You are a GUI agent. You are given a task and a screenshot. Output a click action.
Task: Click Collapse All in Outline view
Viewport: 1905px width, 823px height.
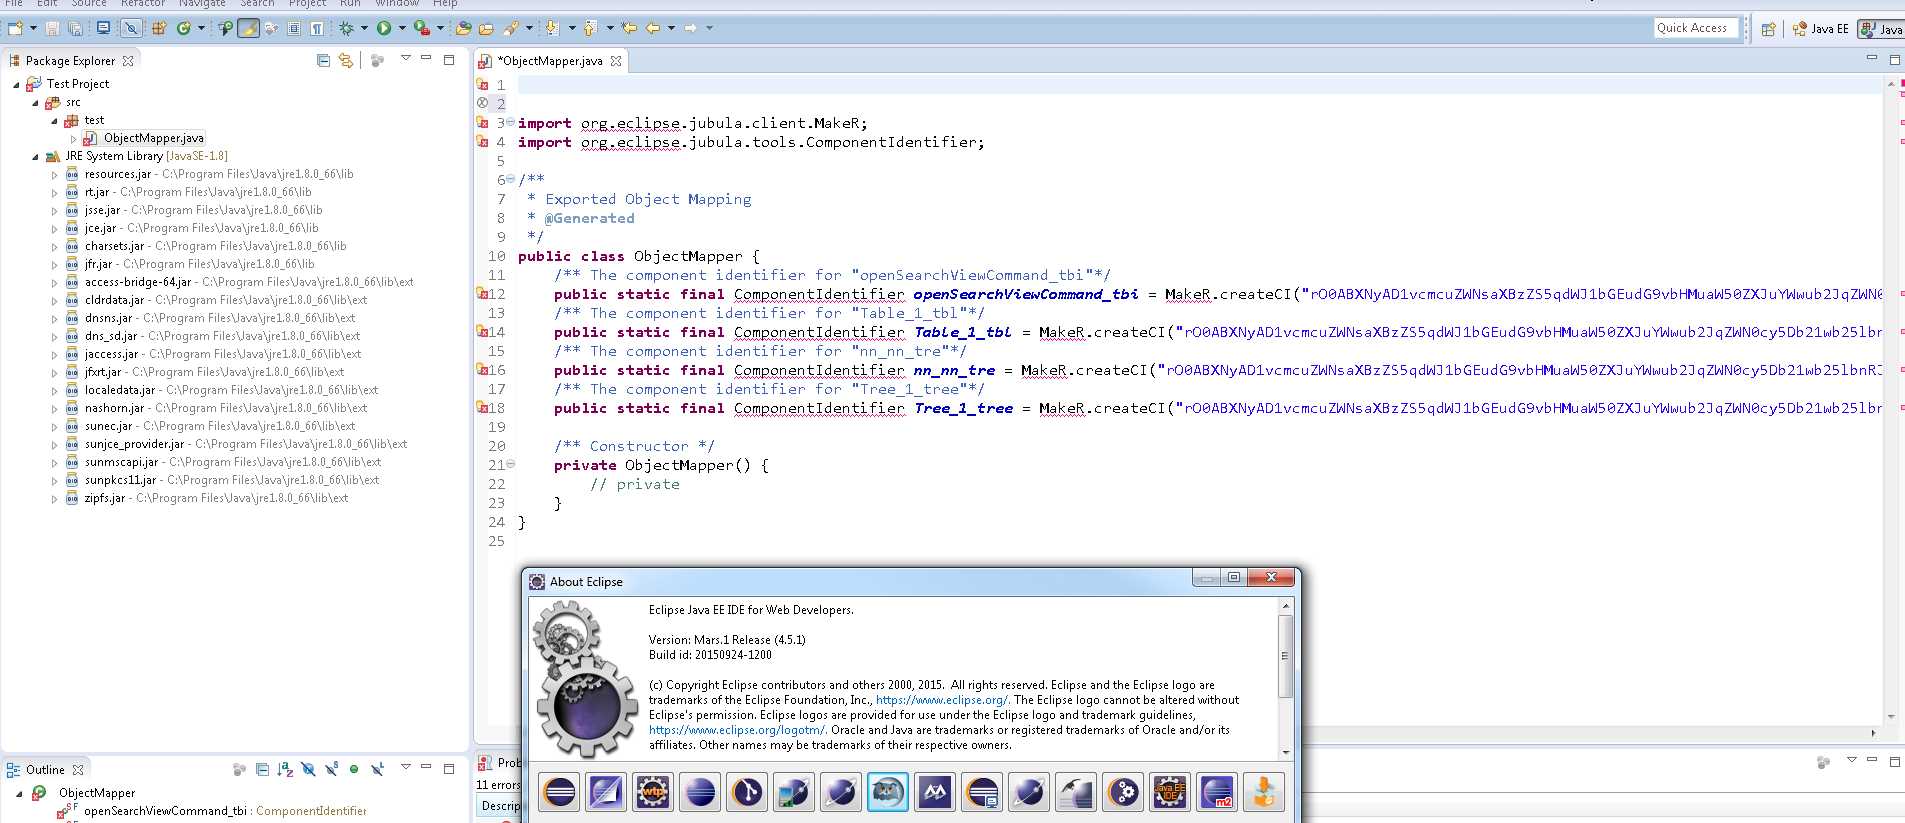pos(262,770)
